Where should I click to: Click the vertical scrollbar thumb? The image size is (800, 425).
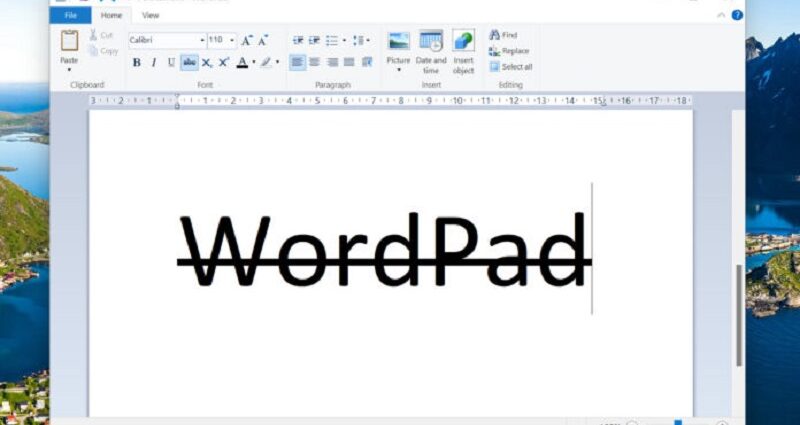click(x=739, y=315)
